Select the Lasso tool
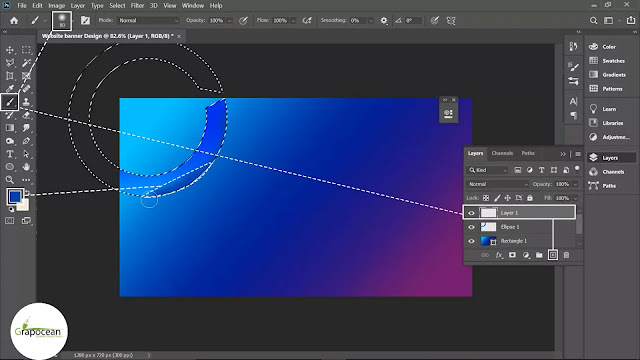The width and height of the screenshot is (640, 360). 10,62
